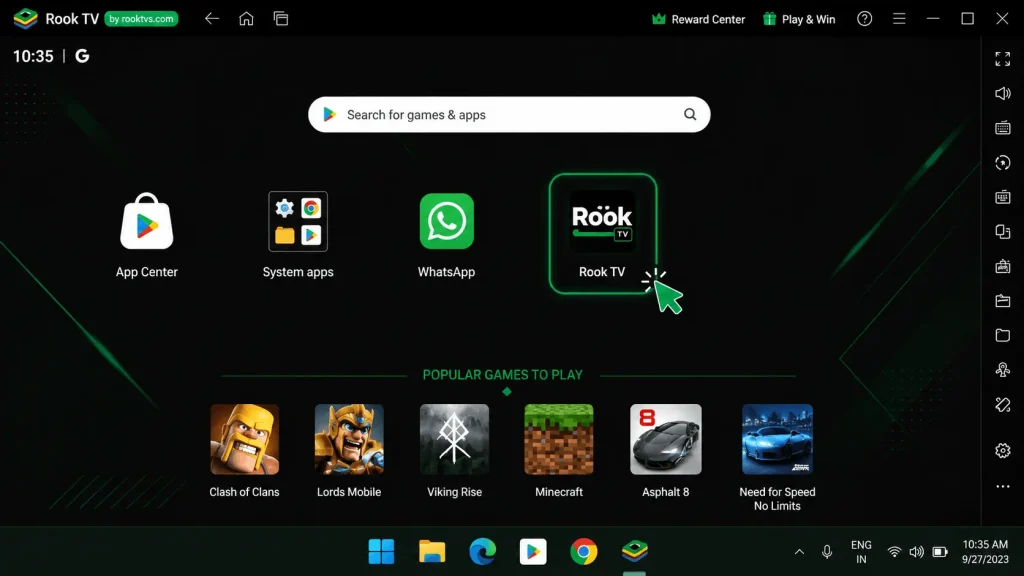Open the media folder icon in the sidebar
This screenshot has width=1024, height=576.
[1002, 301]
